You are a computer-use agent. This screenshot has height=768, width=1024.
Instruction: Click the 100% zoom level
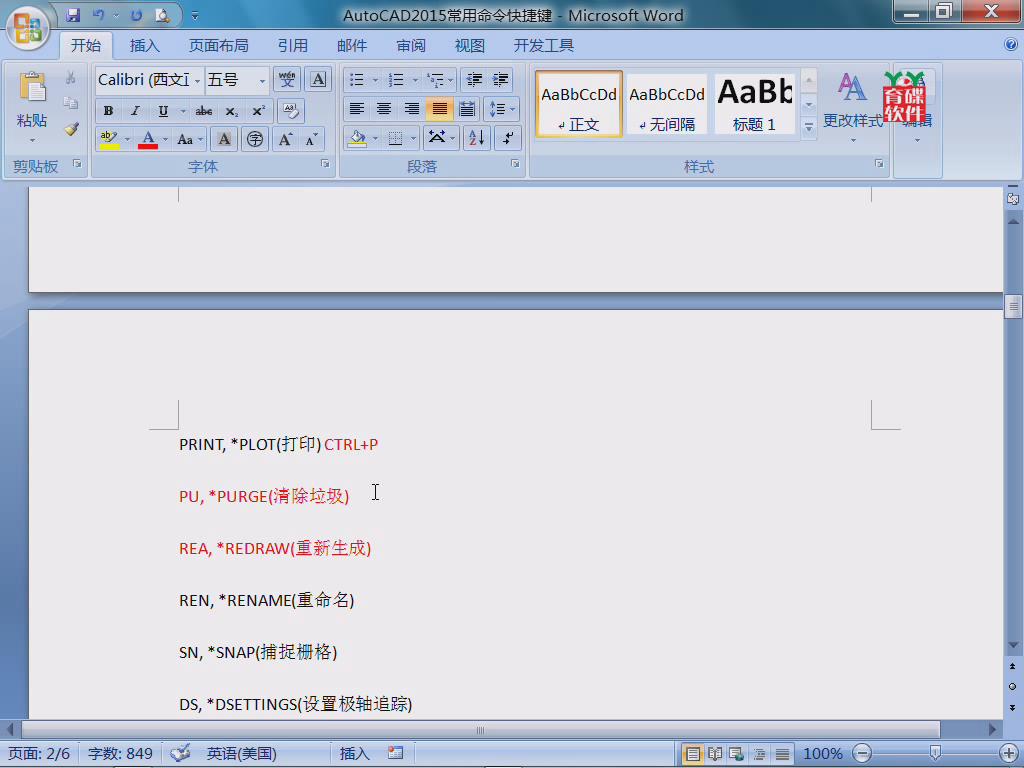click(822, 754)
